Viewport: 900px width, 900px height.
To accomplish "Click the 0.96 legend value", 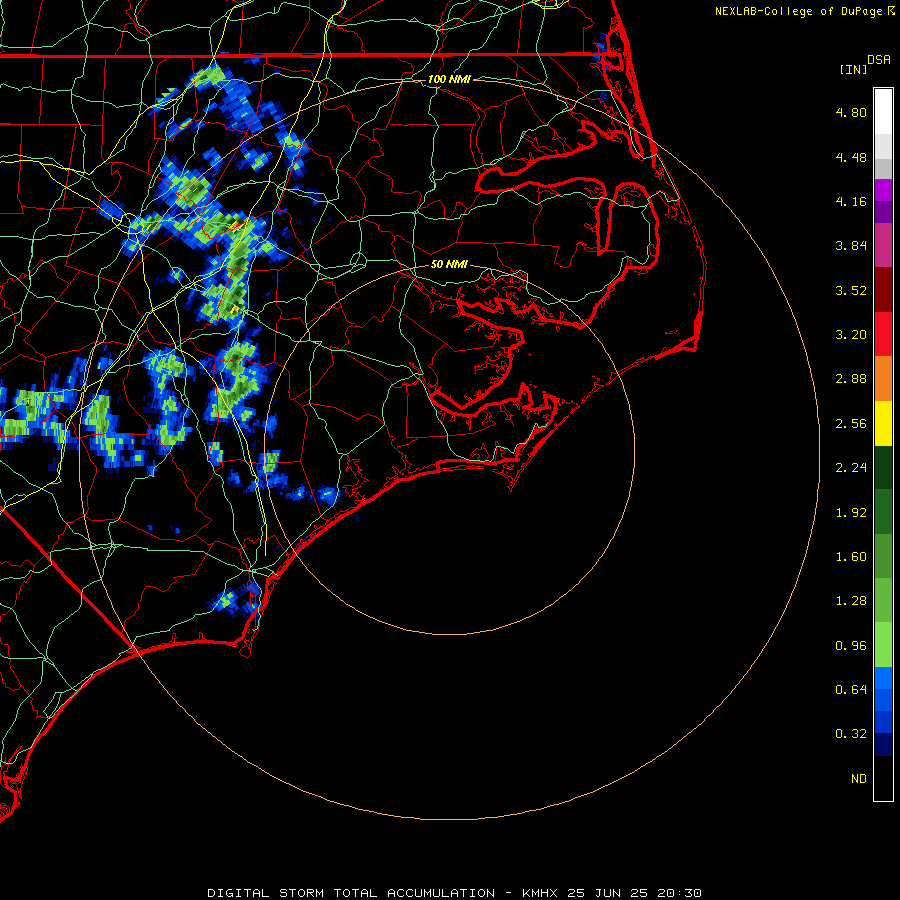I will [x=851, y=646].
